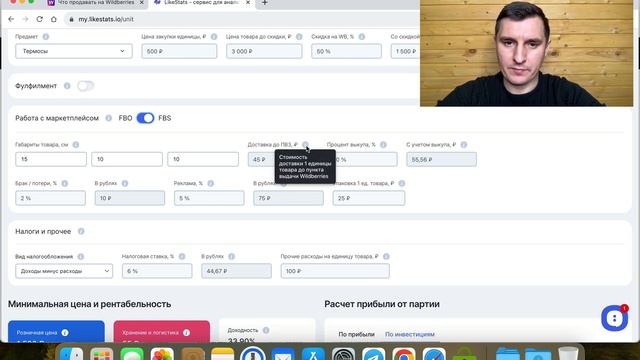This screenshot has width=640, height=360.
Task: Click info icon beside Налоговая ставка
Action: coord(182,256)
